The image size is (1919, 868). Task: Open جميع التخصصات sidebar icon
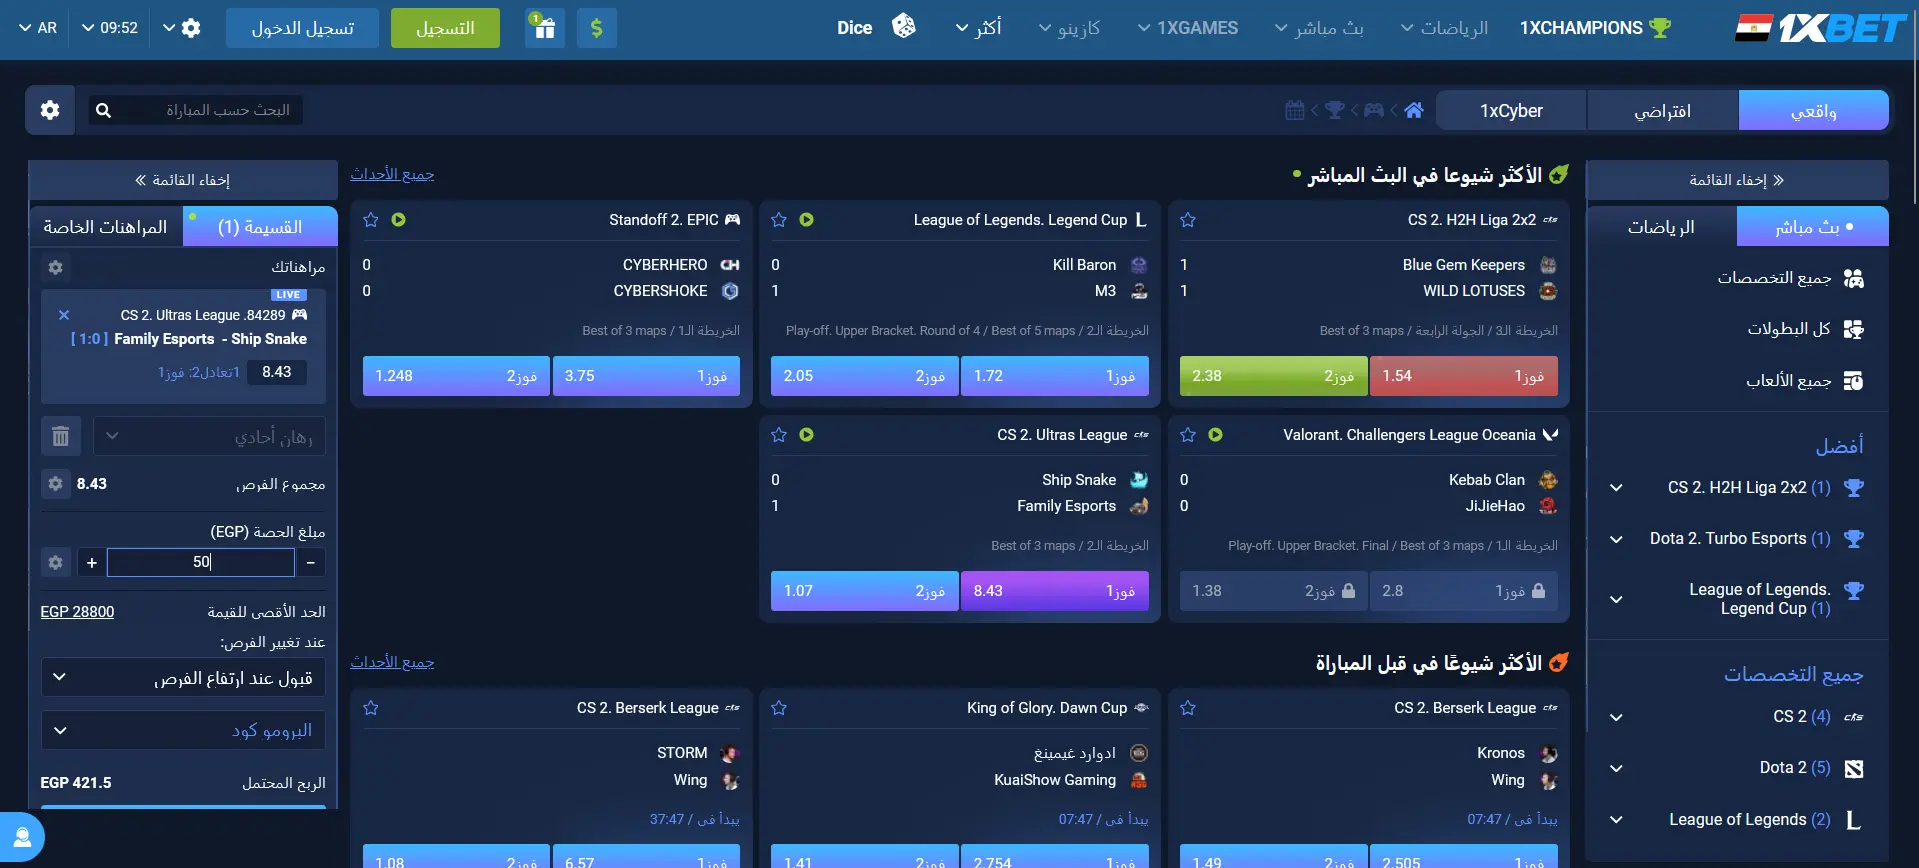pos(1853,278)
